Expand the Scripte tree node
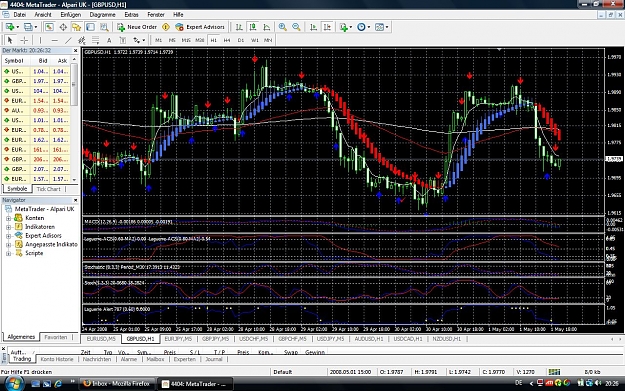Screen dimensions: 625x391 point(8,253)
